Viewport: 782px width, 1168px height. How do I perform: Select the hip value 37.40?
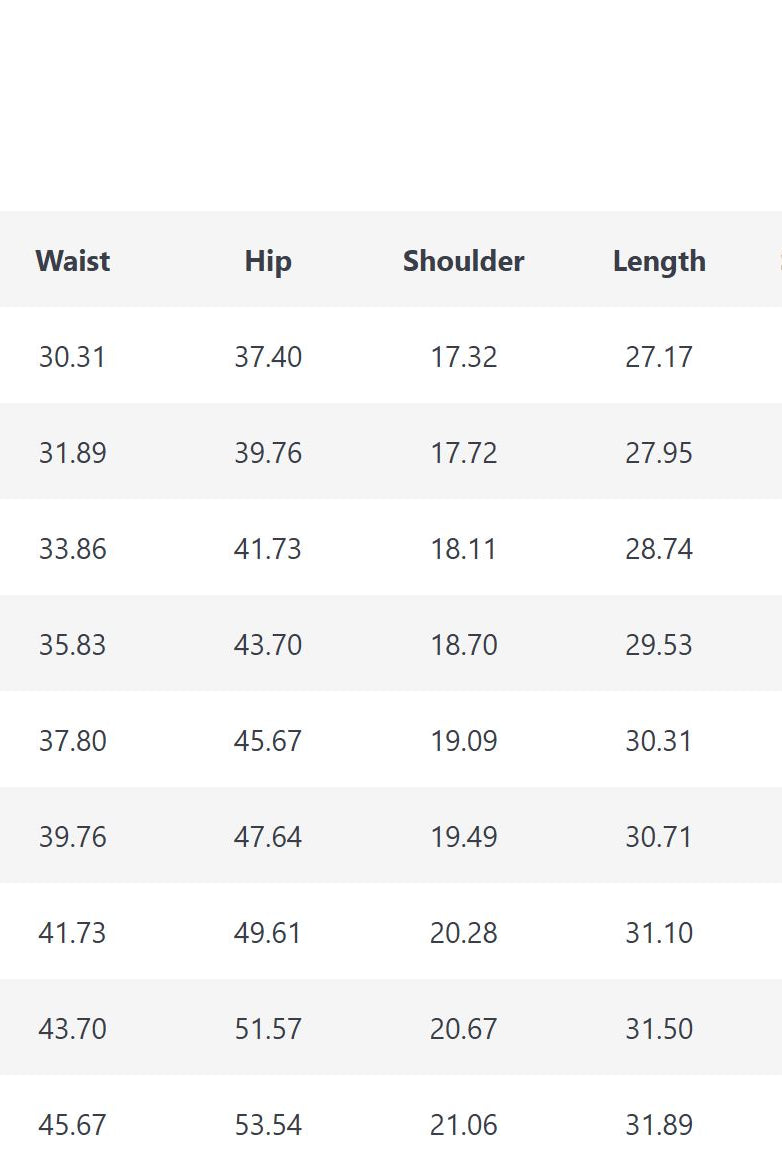click(268, 357)
